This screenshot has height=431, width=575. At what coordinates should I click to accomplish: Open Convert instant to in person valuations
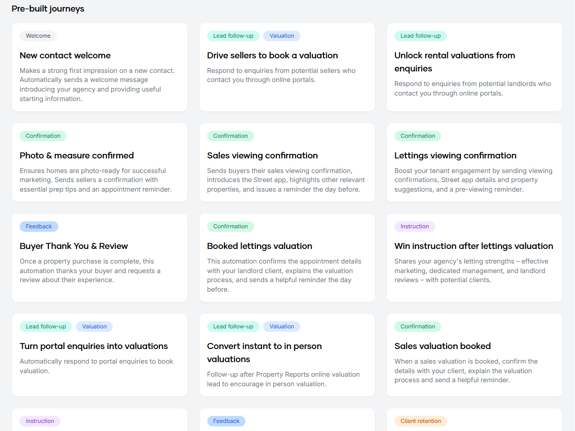[x=287, y=355]
